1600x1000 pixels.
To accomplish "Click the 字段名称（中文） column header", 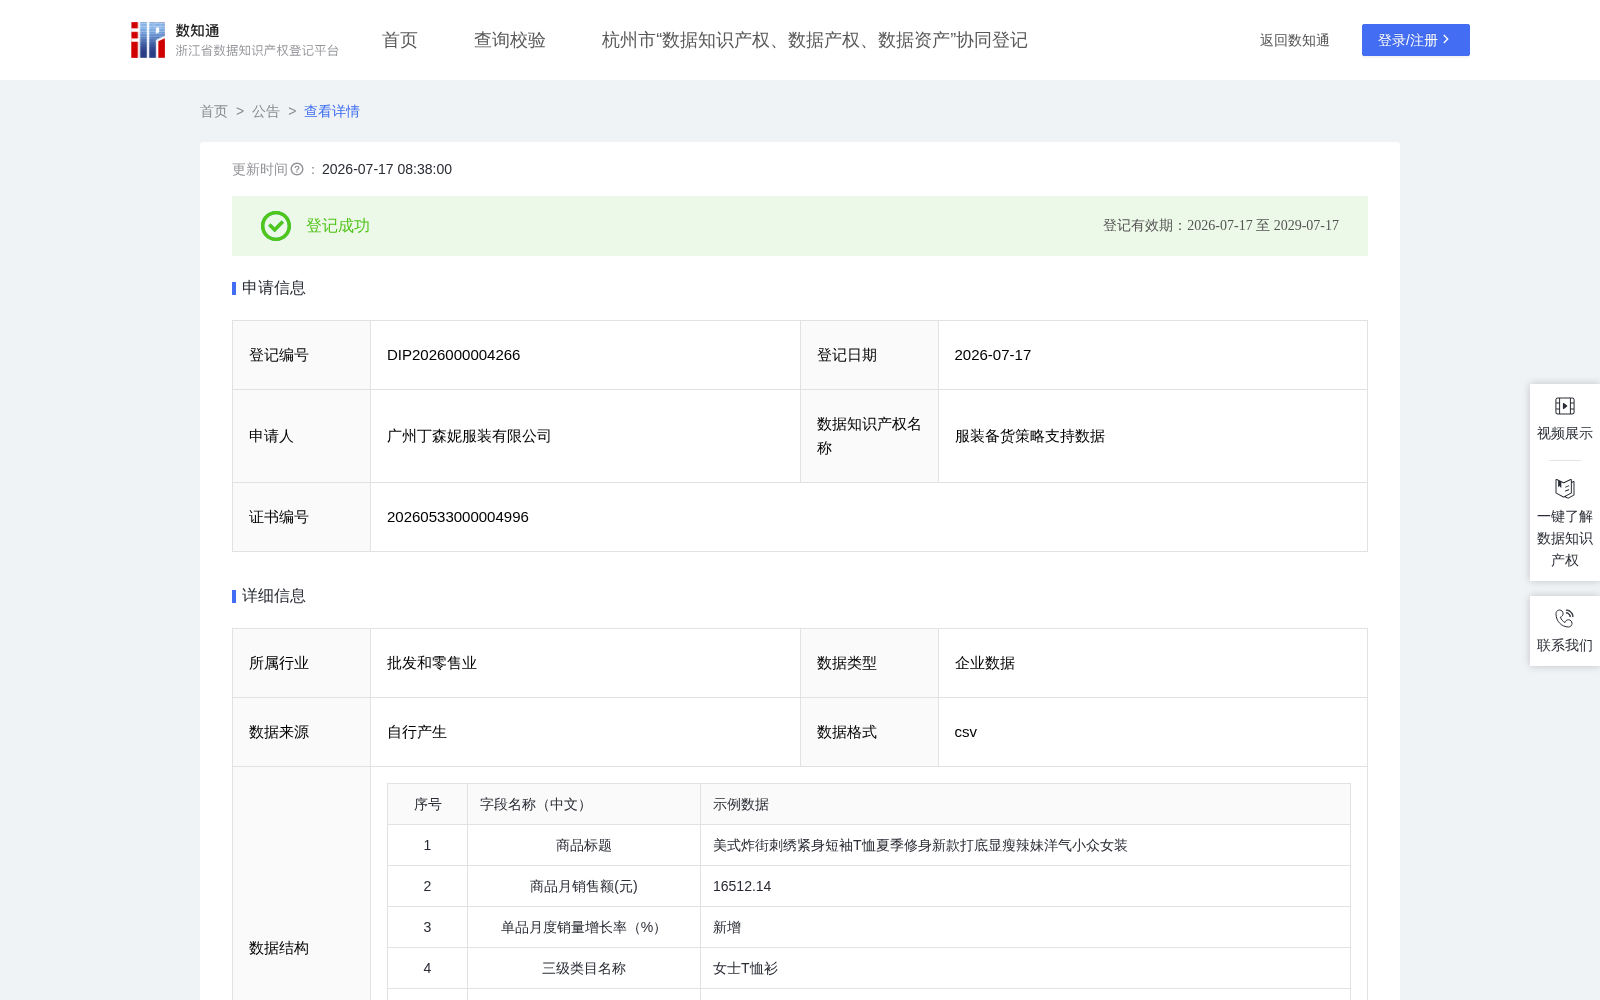I will tap(584, 804).
